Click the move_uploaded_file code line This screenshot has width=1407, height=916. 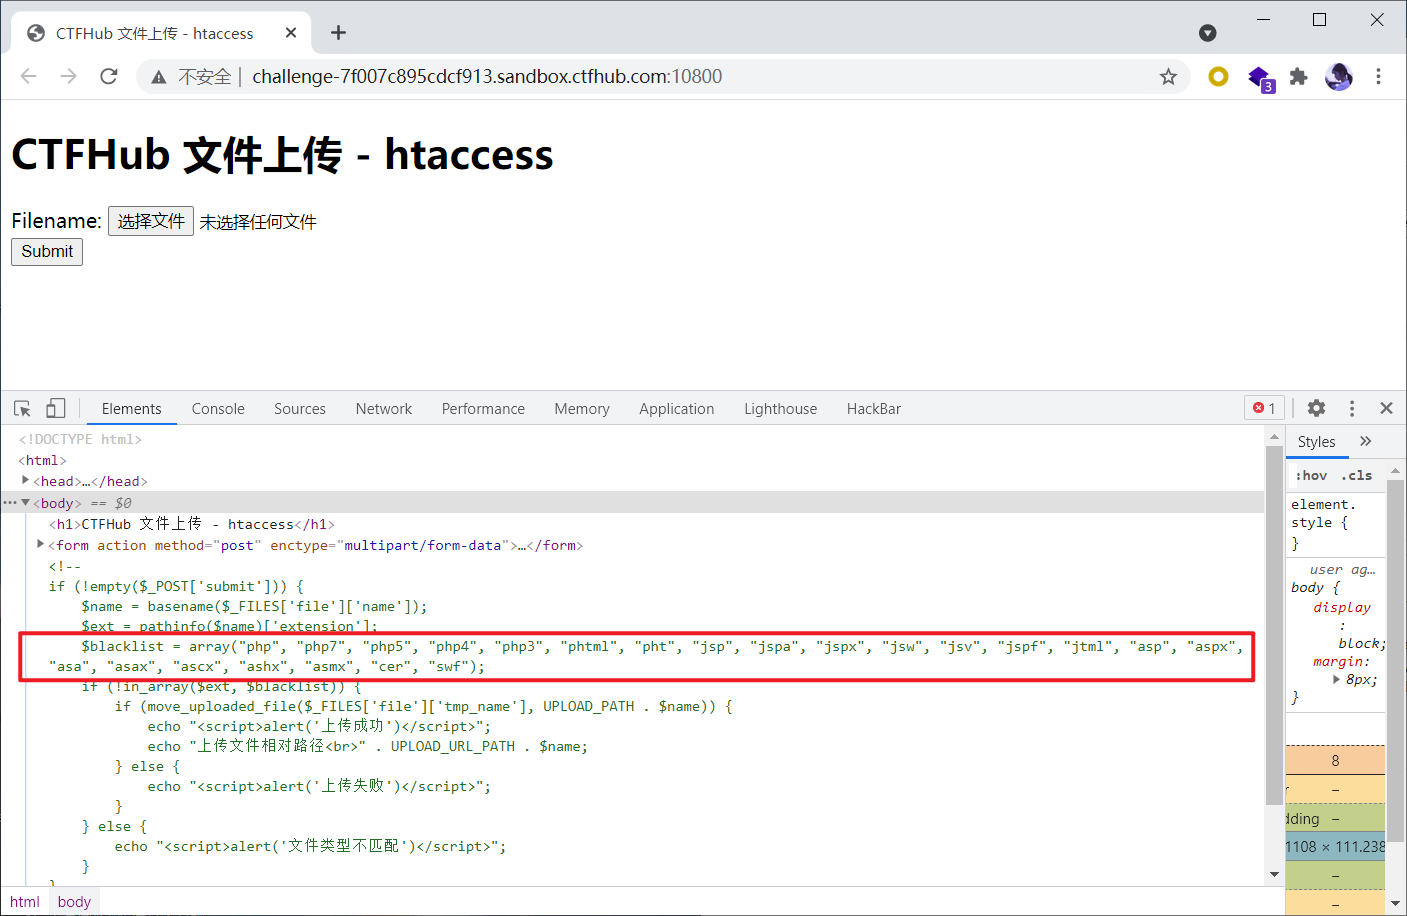424,706
